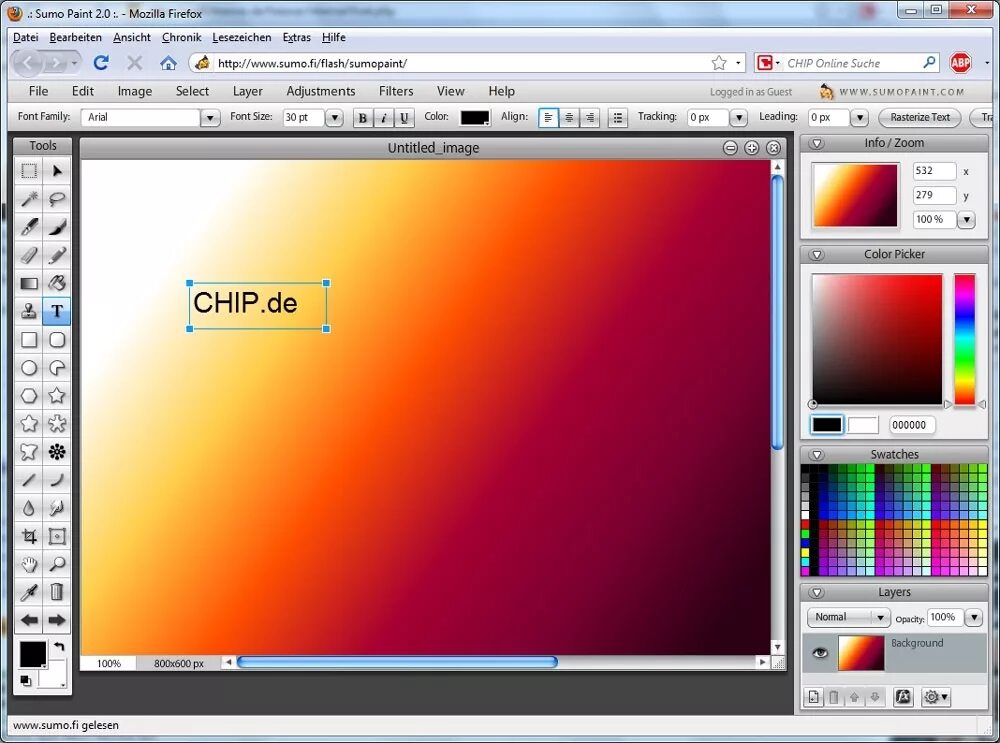Select the move arrow tool
The image size is (1000, 743).
[x=57, y=171]
